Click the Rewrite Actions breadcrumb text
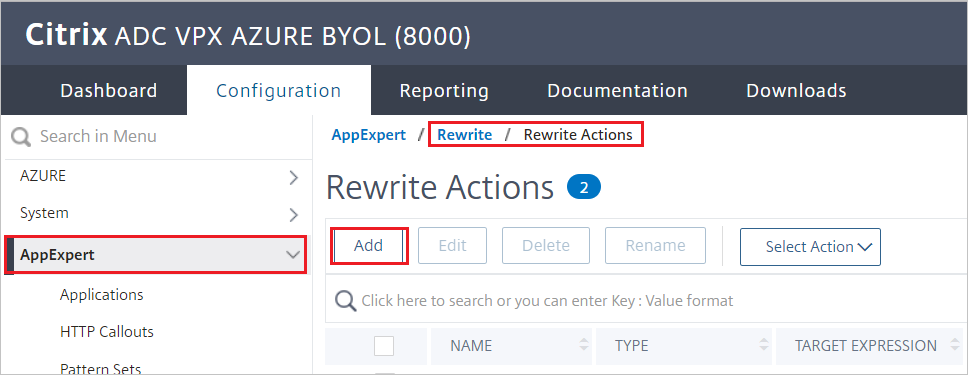 pyautogui.click(x=578, y=135)
